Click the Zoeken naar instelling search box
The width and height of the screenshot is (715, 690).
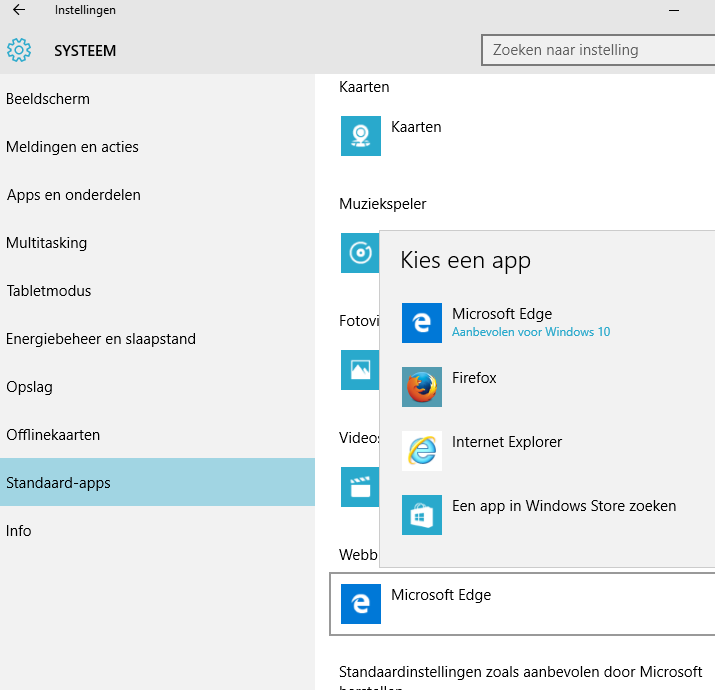(597, 50)
